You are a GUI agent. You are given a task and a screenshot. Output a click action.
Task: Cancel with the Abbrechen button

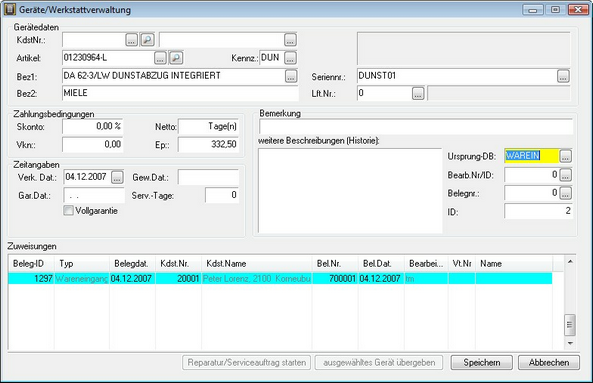coord(549,363)
